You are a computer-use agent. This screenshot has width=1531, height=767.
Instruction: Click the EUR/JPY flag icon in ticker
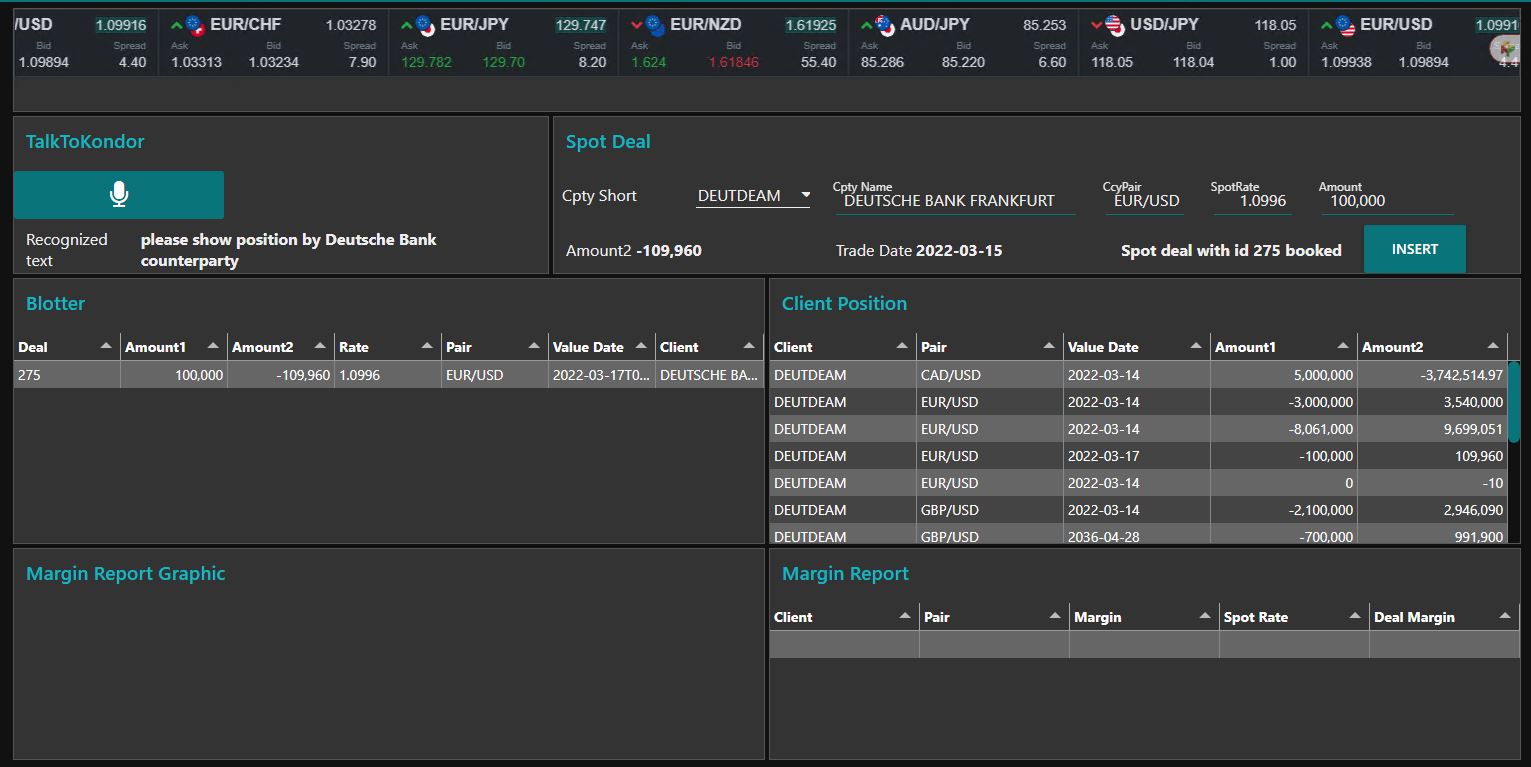(x=425, y=27)
